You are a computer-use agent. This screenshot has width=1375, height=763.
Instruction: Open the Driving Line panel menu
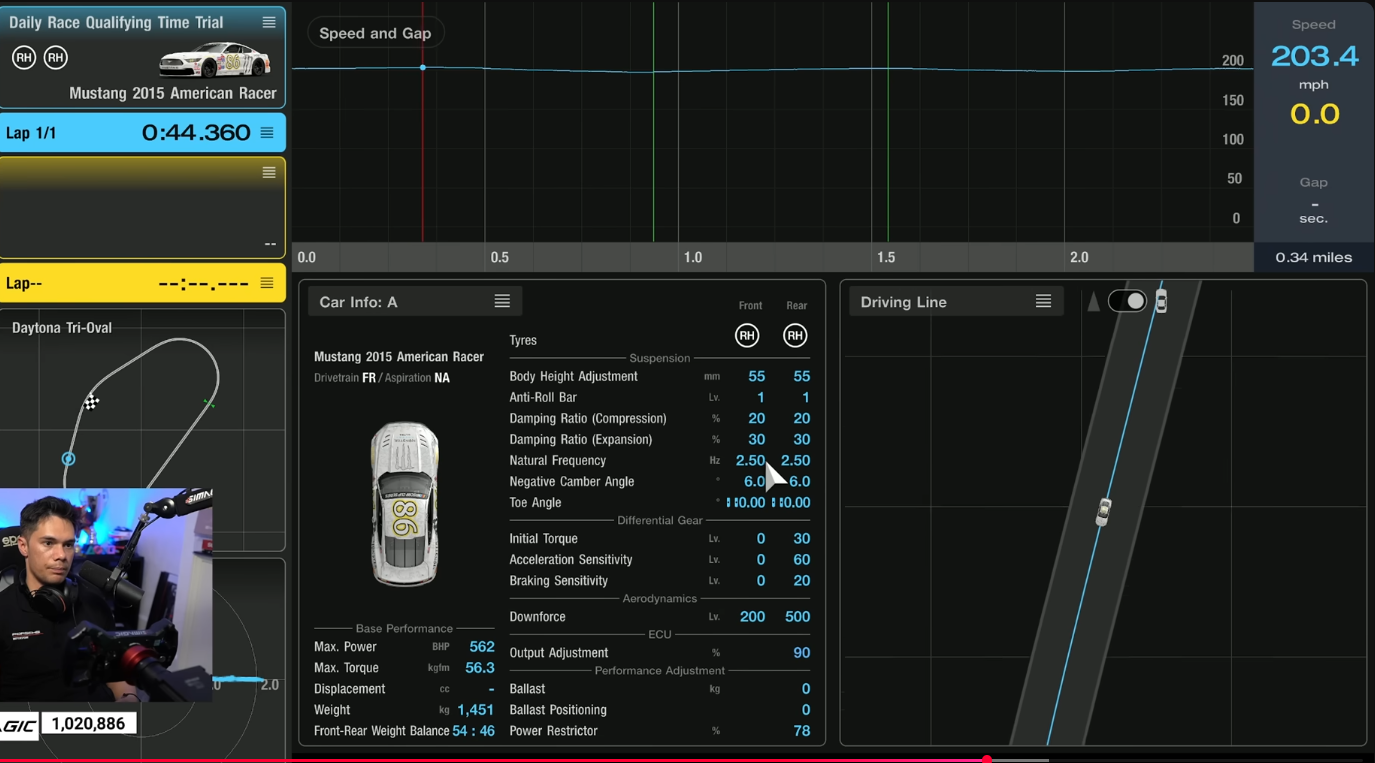click(1043, 301)
